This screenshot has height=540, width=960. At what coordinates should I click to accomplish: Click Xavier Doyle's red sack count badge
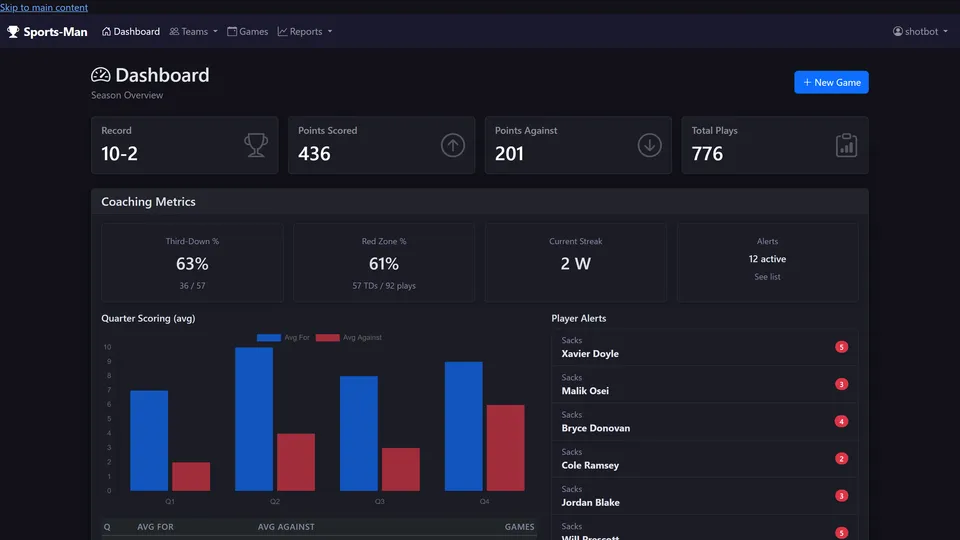[841, 347]
